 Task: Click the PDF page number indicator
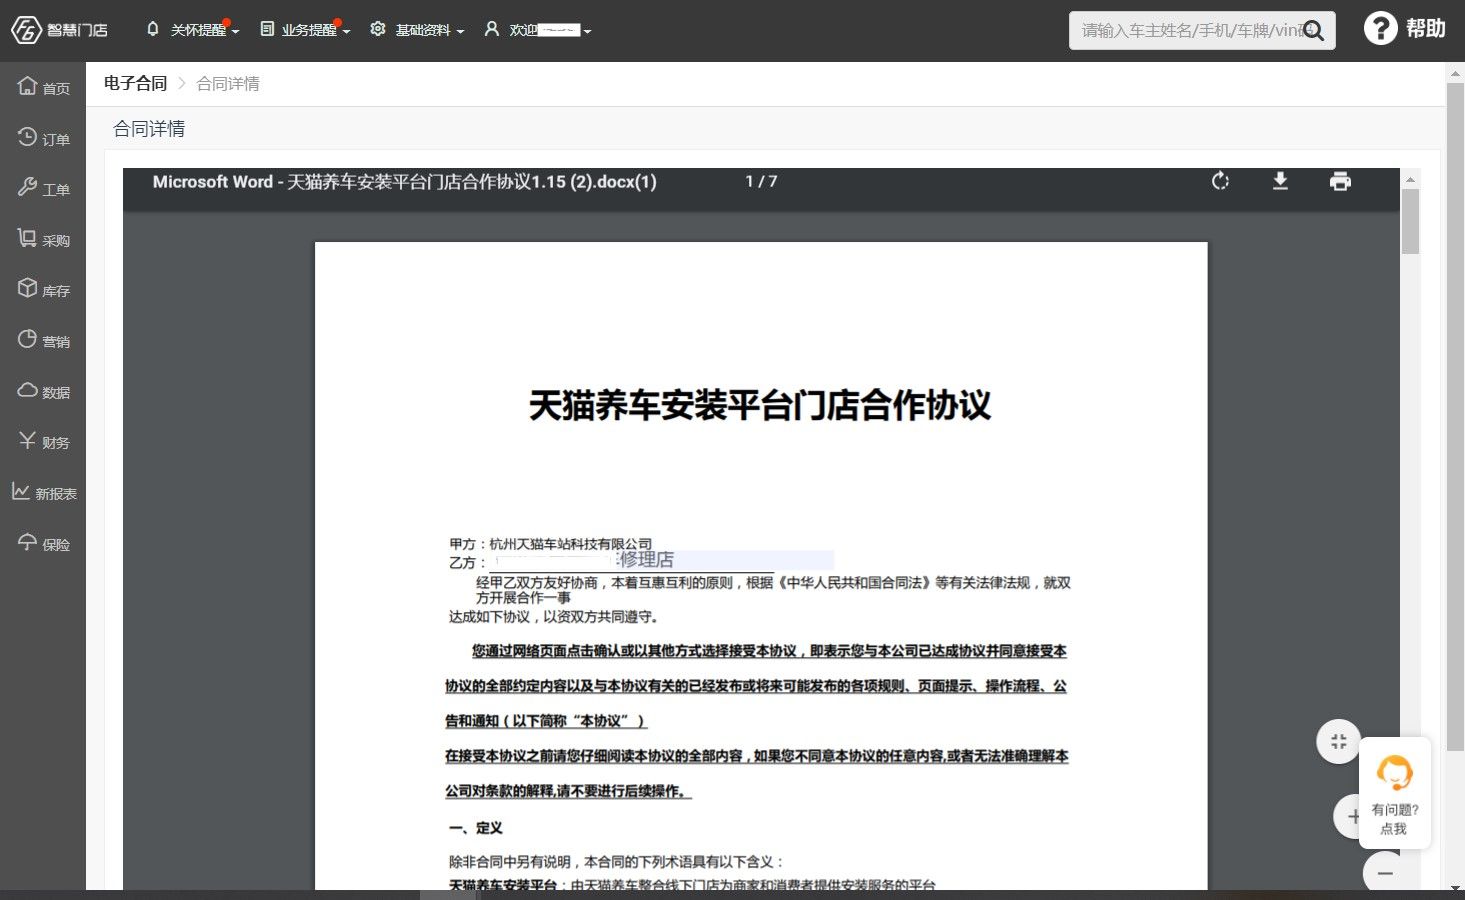(760, 181)
